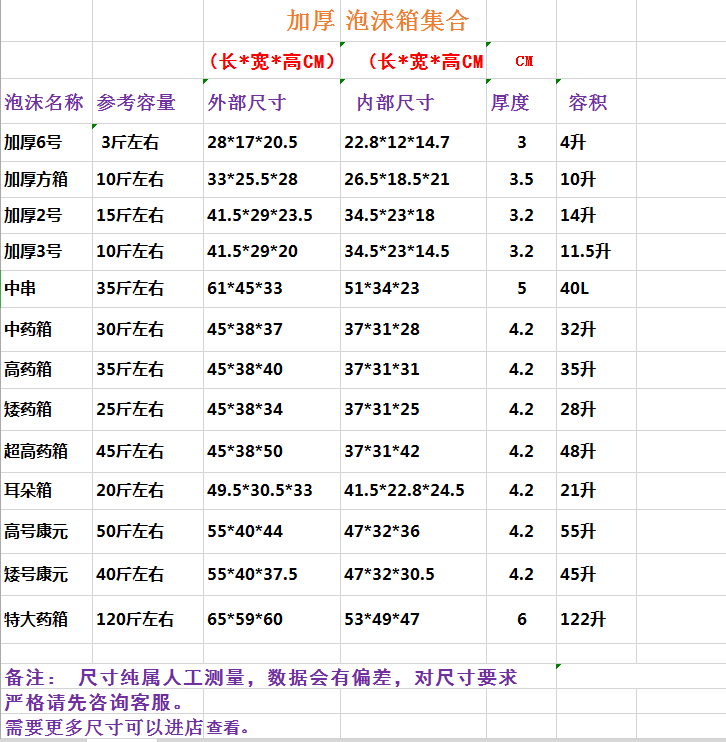726x742 pixels.
Task: Click the title cell "加厚 泡沫箱集合"
Action: [x=377, y=21]
